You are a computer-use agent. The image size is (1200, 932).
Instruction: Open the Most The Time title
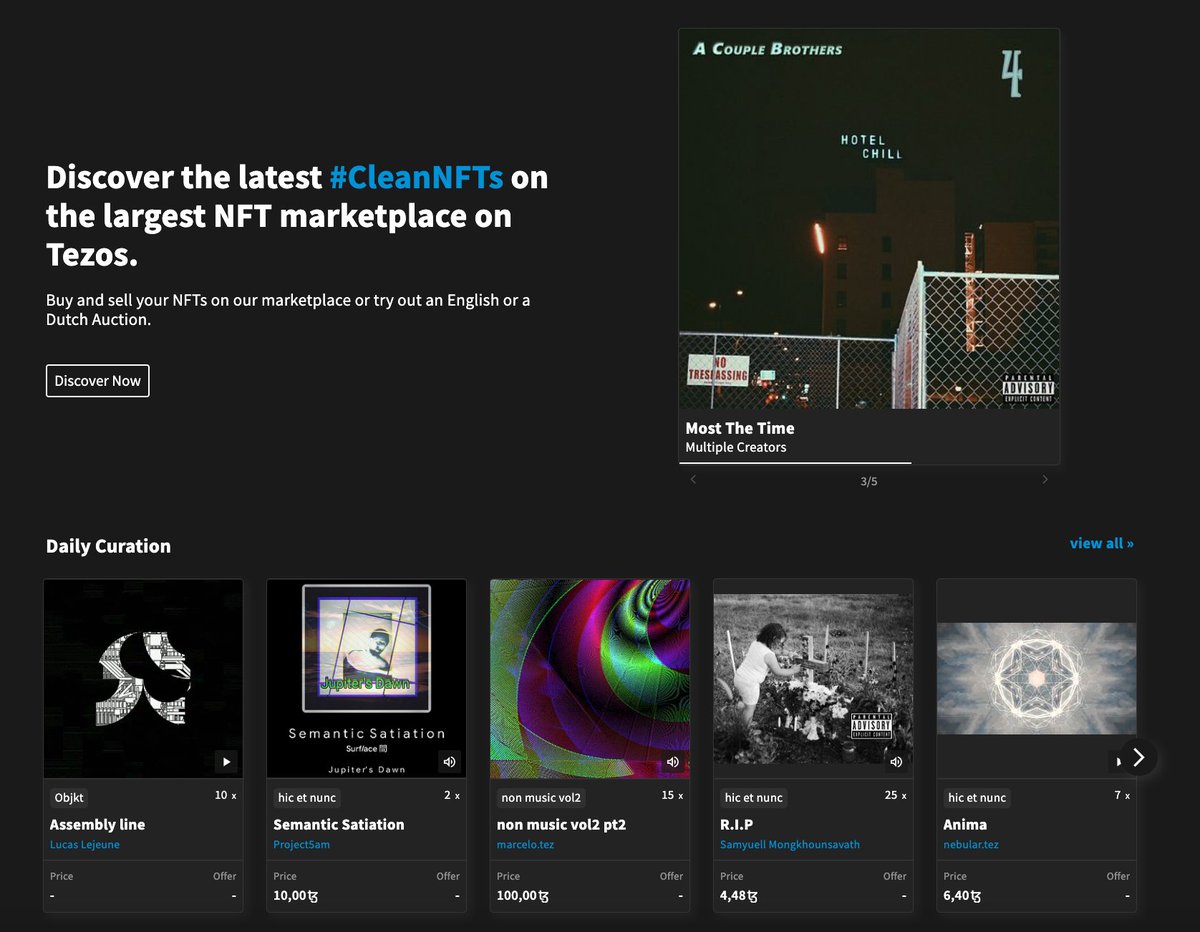tap(740, 428)
